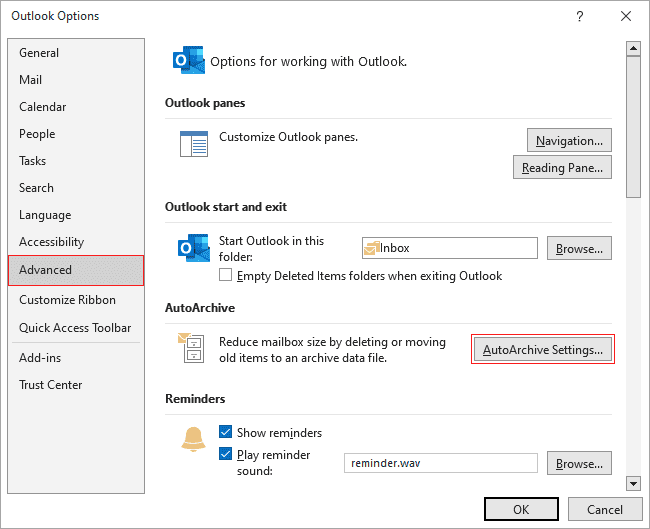650x529 pixels.
Task: Click the Outlook logo icon beside options heading
Action: pyautogui.click(x=189, y=60)
